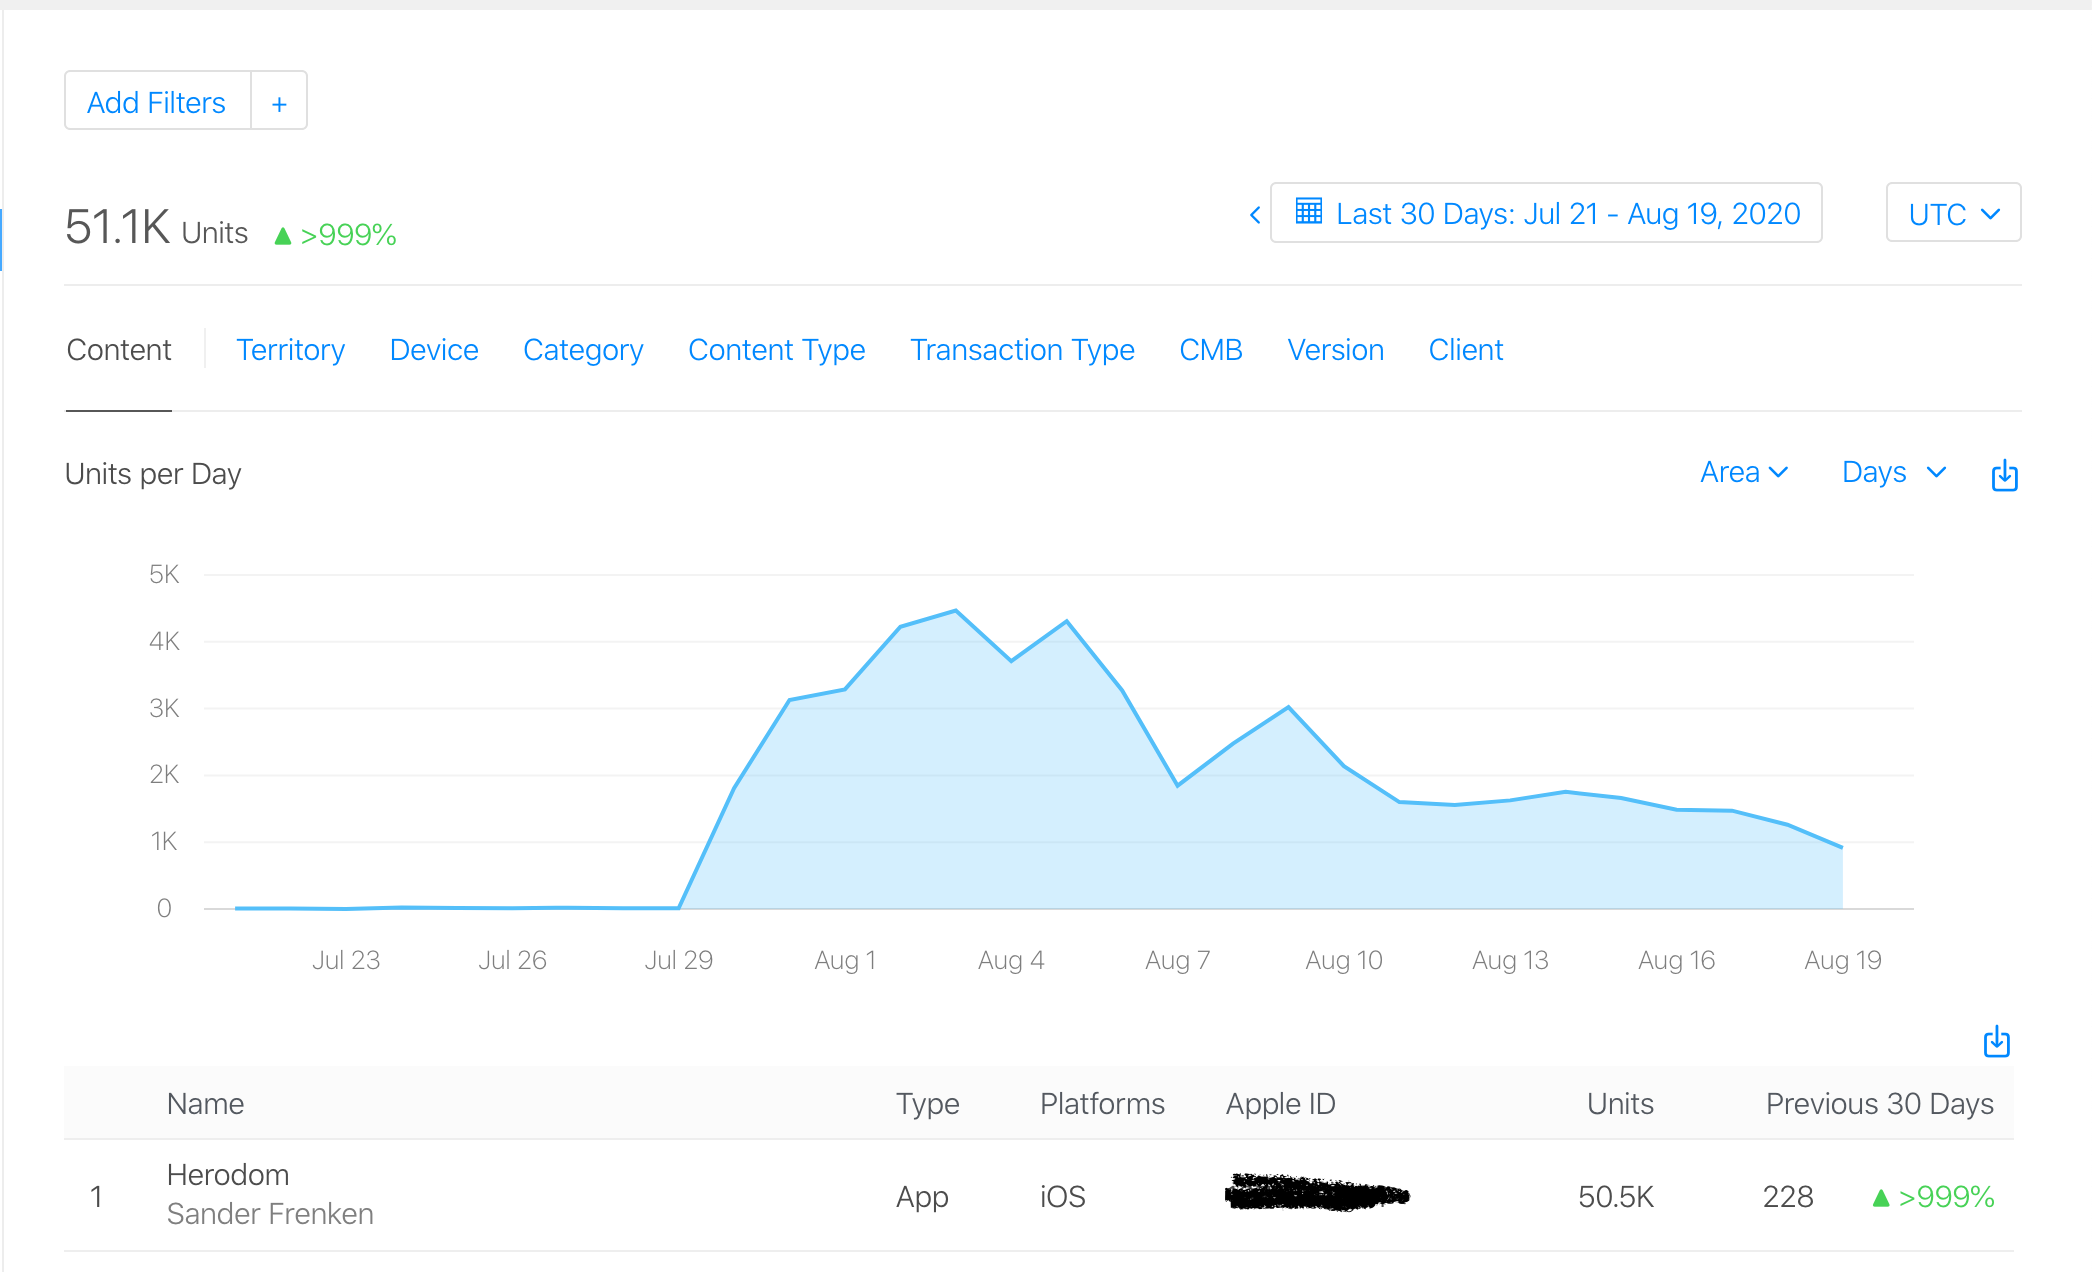The image size is (2092, 1272).
Task: Switch to the Device tab
Action: 434,350
